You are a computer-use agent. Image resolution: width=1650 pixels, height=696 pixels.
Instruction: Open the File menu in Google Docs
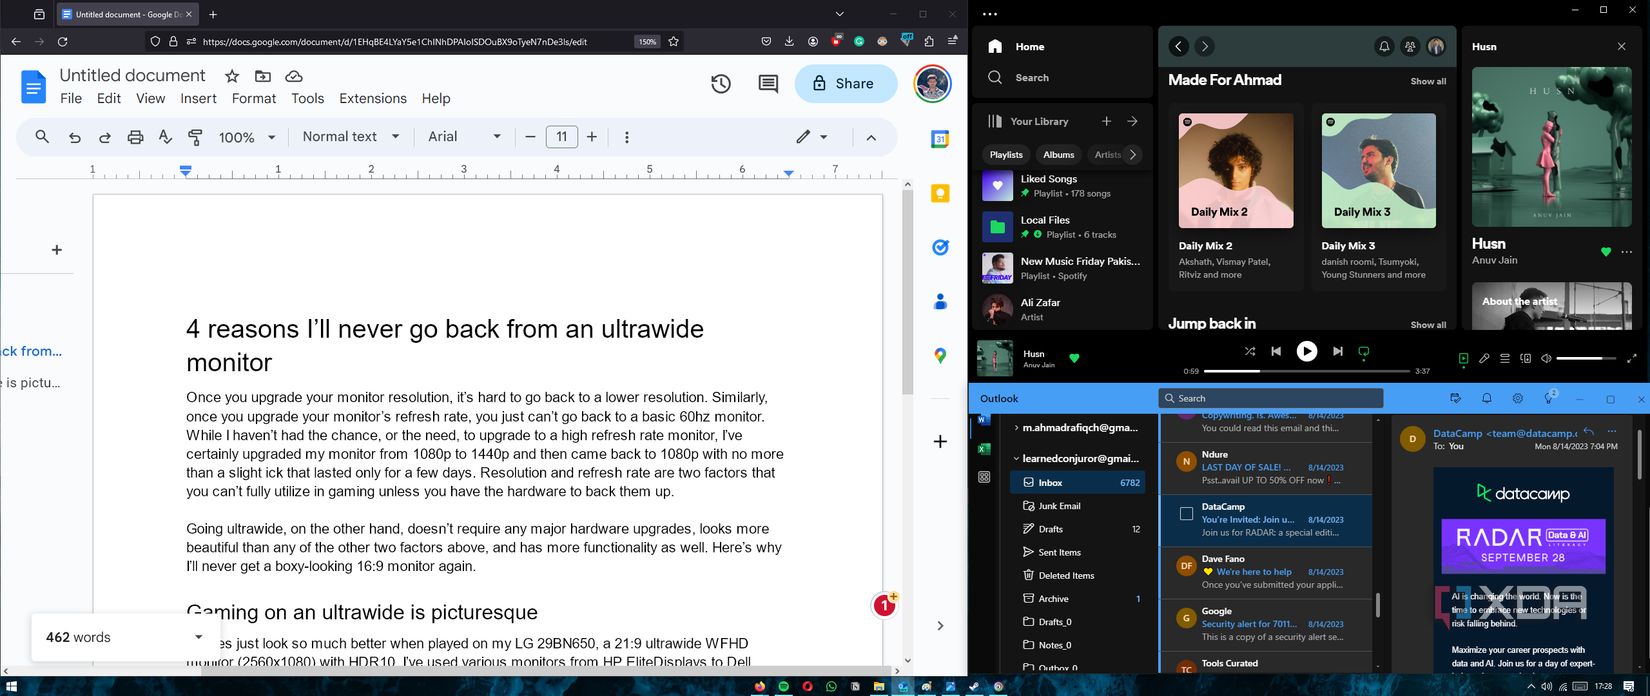(71, 98)
